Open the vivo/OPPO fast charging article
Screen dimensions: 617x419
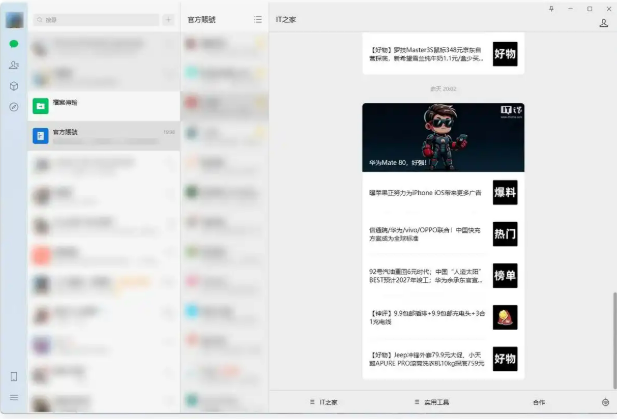443,234
